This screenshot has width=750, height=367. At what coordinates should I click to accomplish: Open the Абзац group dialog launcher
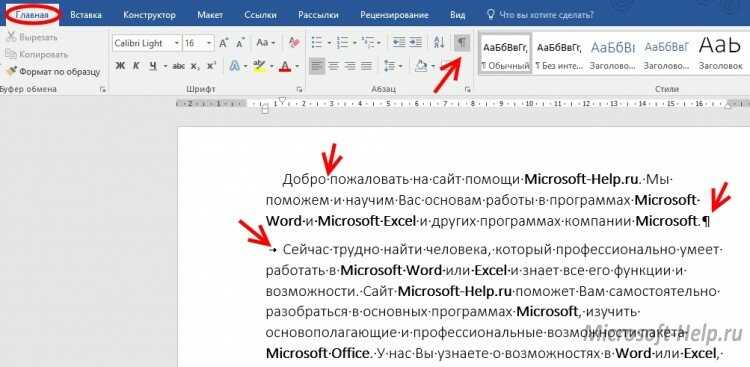(468, 89)
